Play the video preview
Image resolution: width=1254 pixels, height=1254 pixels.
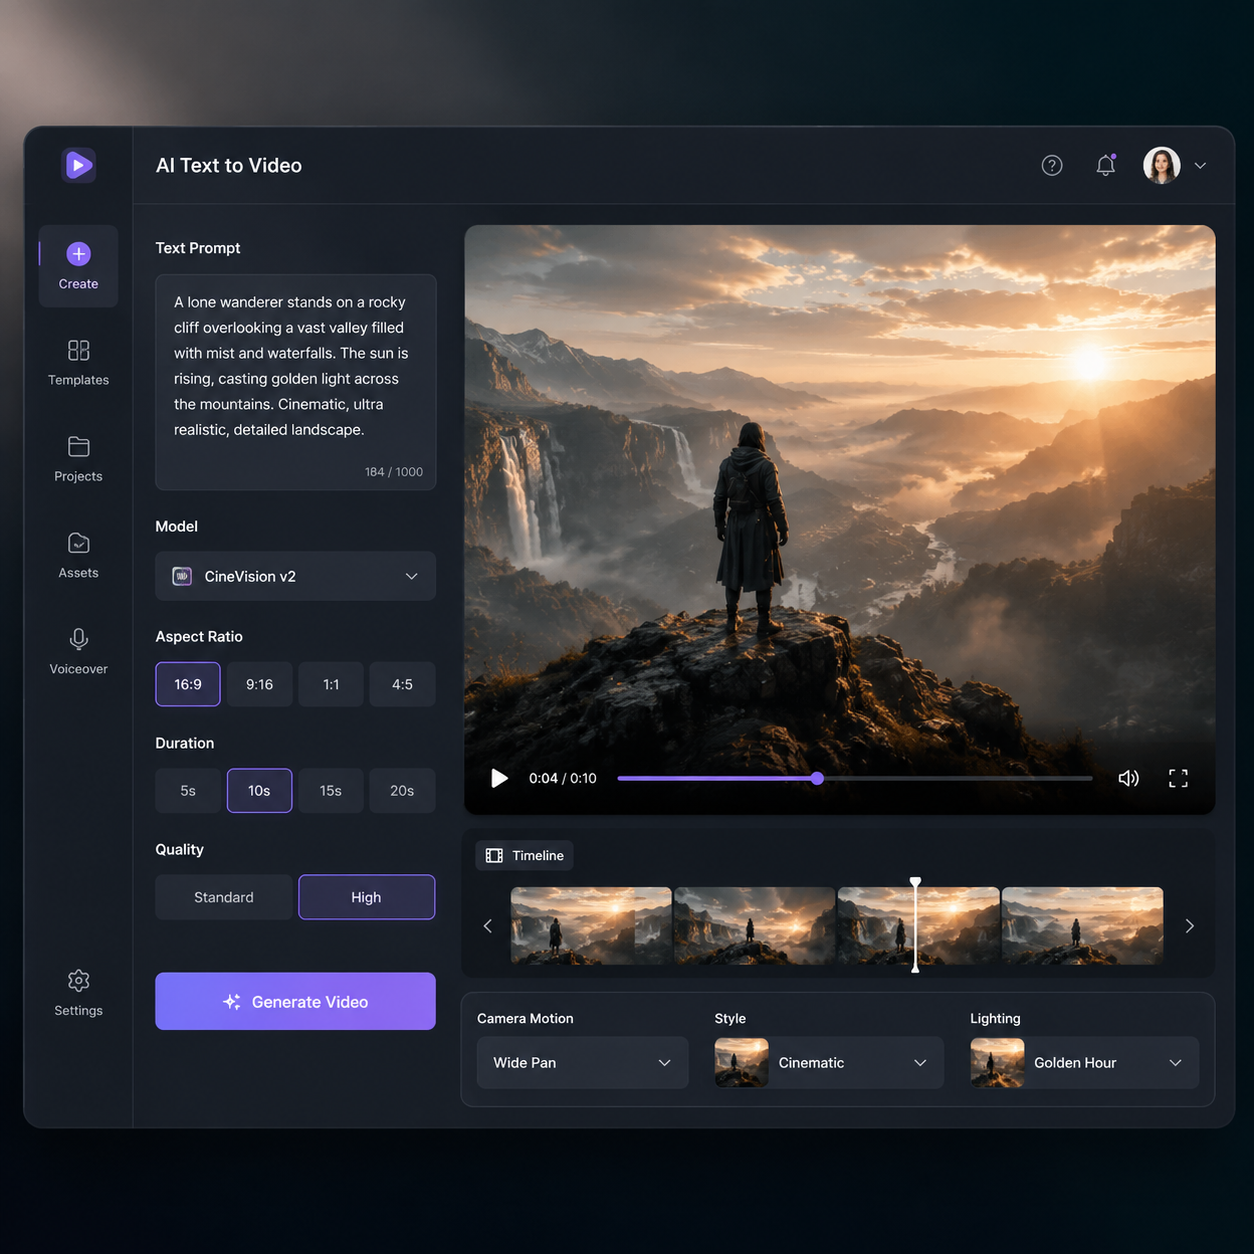click(499, 778)
